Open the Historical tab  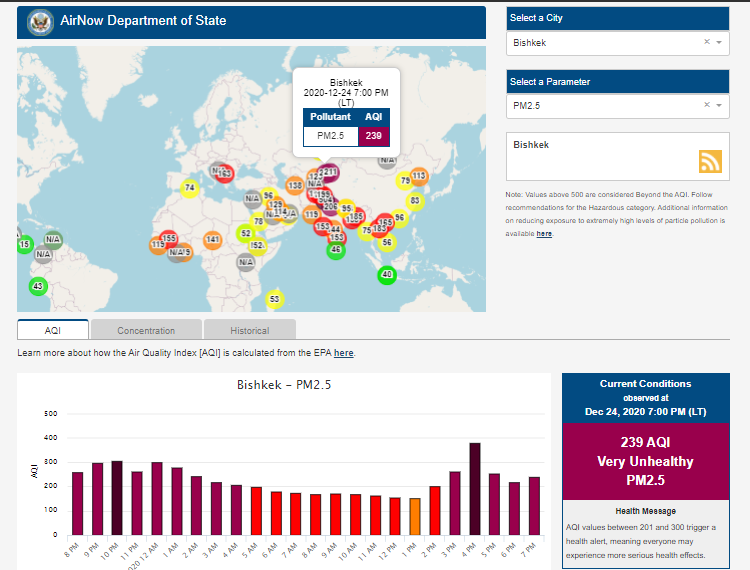(250, 330)
